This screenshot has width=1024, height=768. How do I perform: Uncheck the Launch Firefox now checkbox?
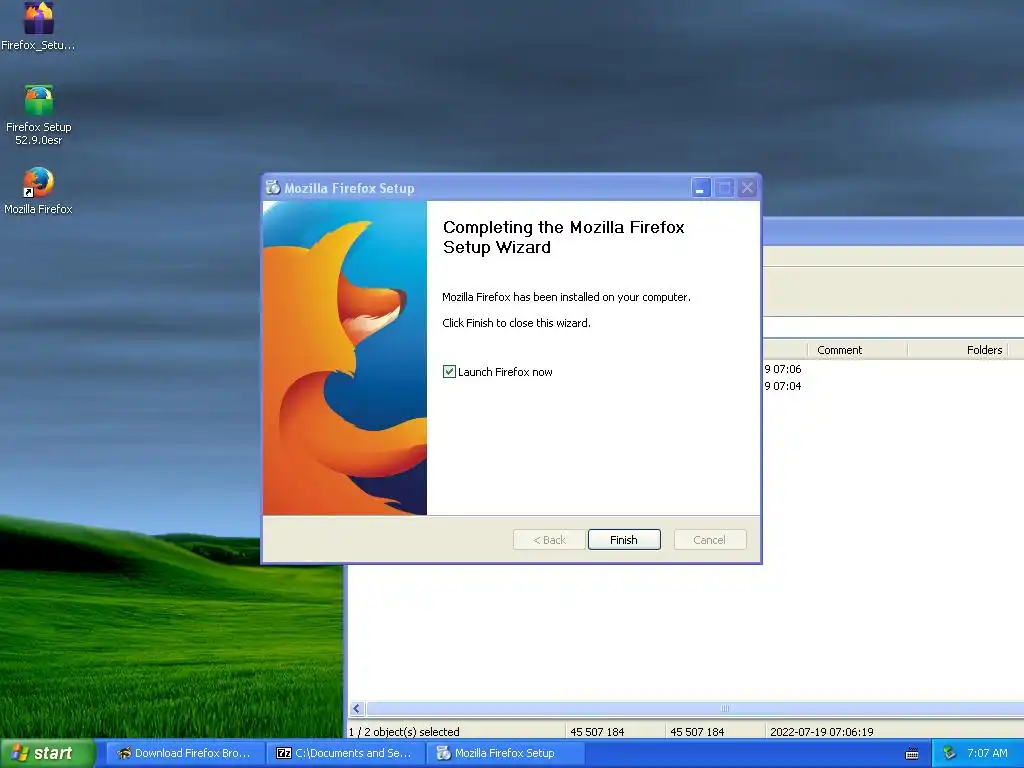tap(449, 372)
